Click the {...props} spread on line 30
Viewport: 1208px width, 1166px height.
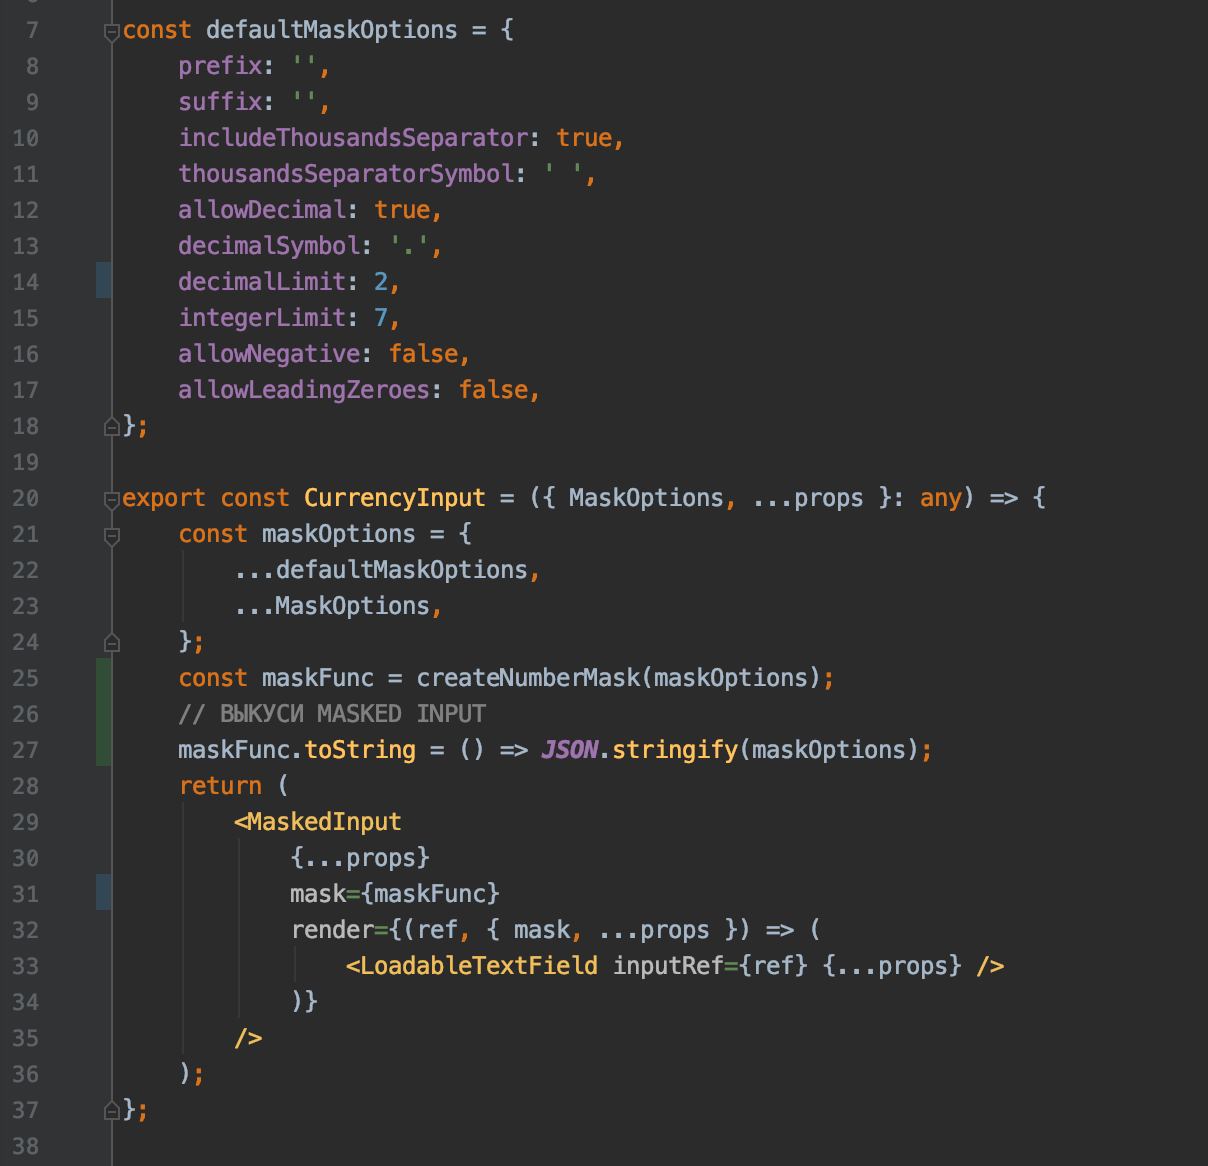click(x=360, y=858)
